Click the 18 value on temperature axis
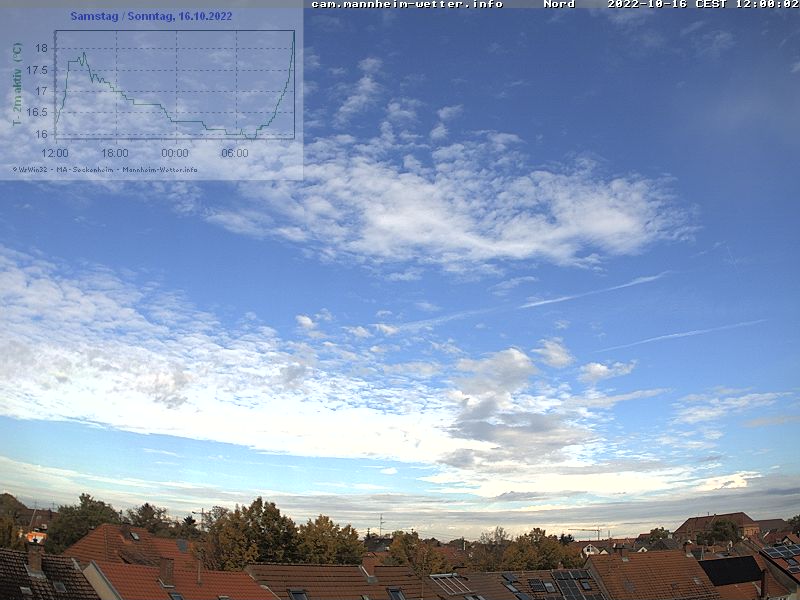This screenshot has height=600, width=800. click(x=41, y=48)
